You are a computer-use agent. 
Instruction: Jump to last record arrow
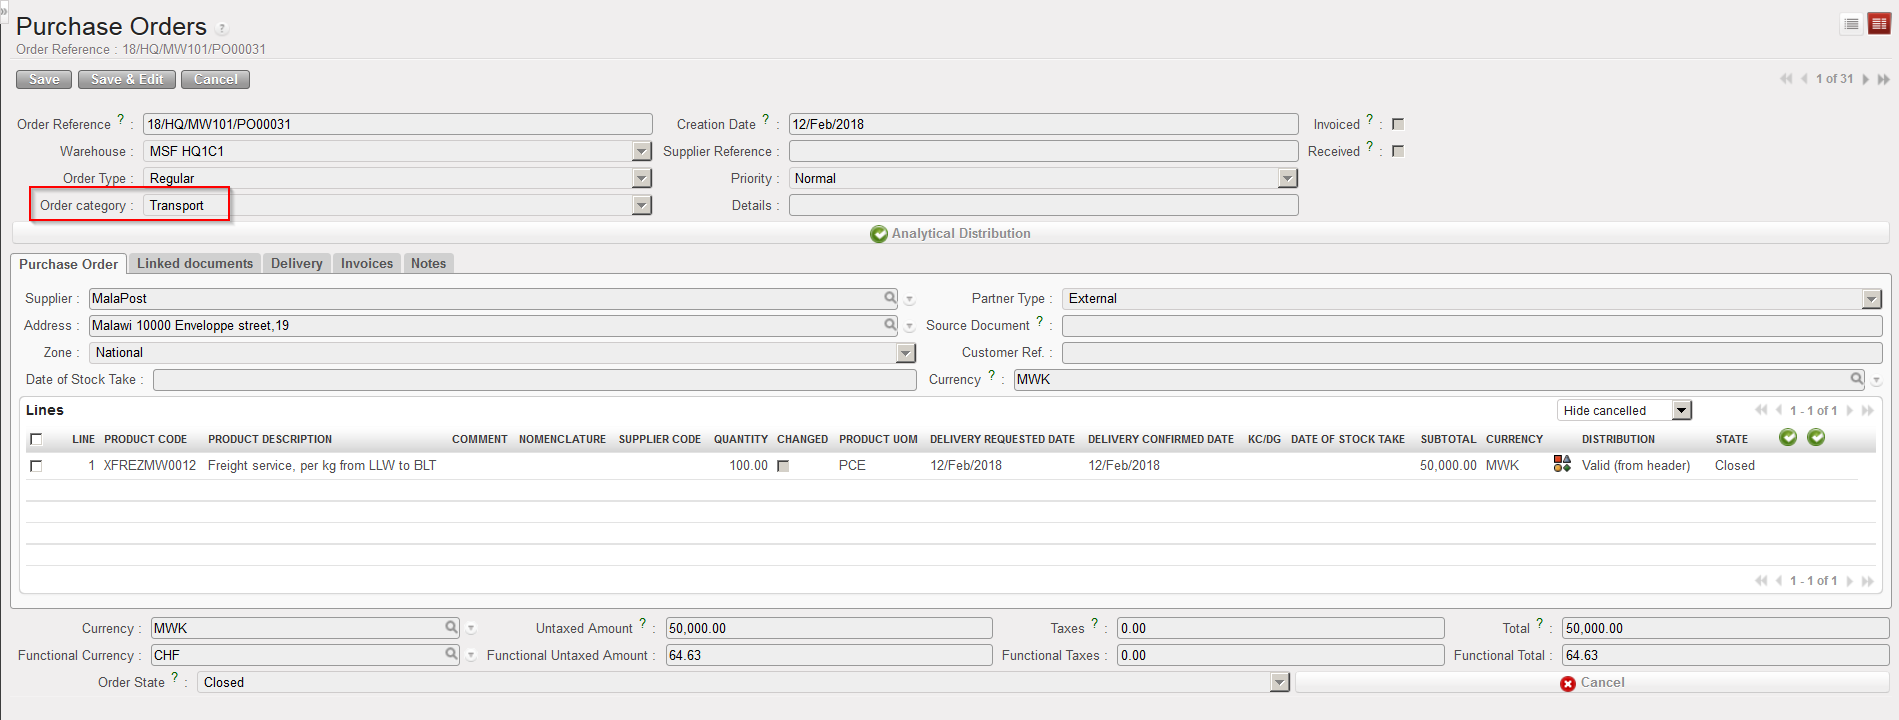click(x=1883, y=79)
